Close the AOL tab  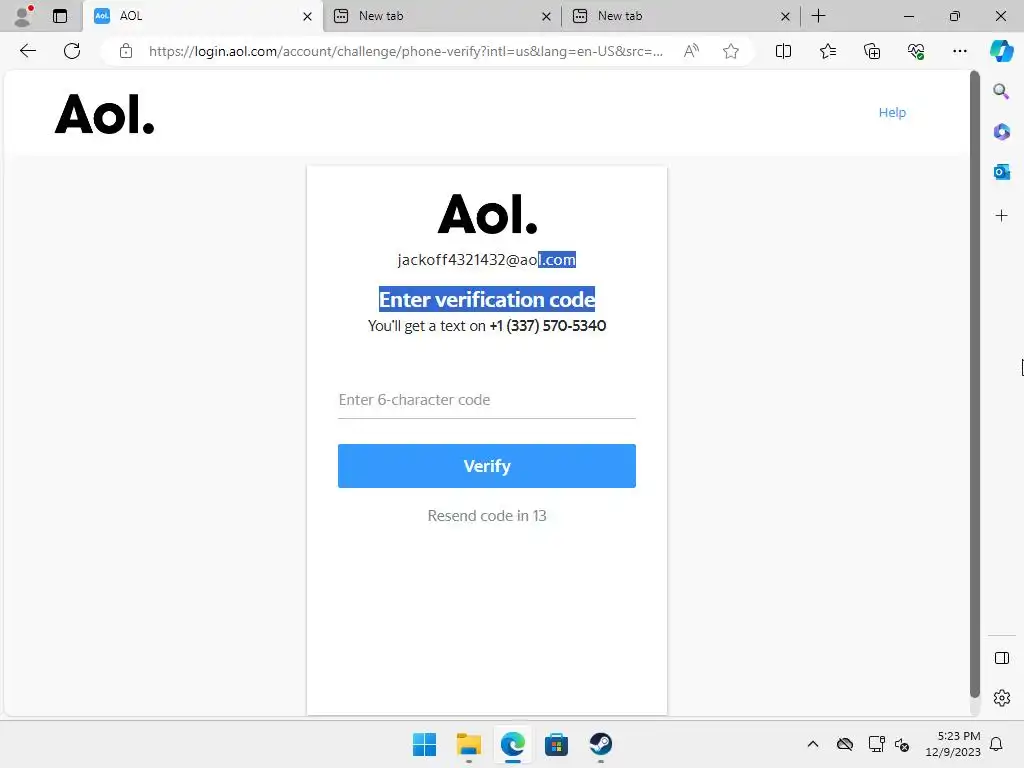point(307,16)
